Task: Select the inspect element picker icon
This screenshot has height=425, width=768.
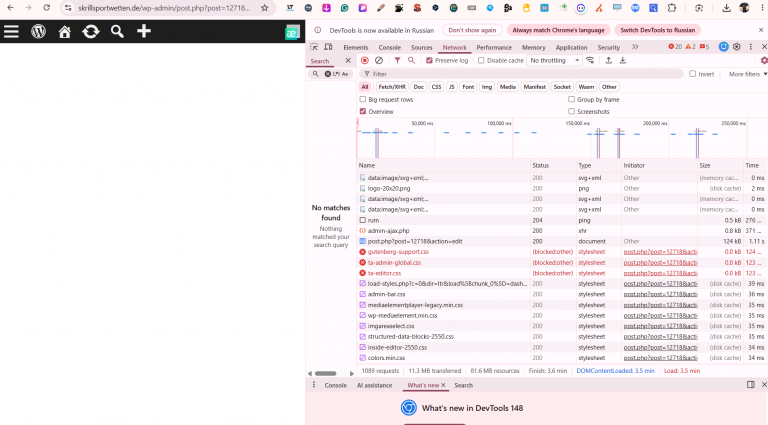Action: [314, 47]
